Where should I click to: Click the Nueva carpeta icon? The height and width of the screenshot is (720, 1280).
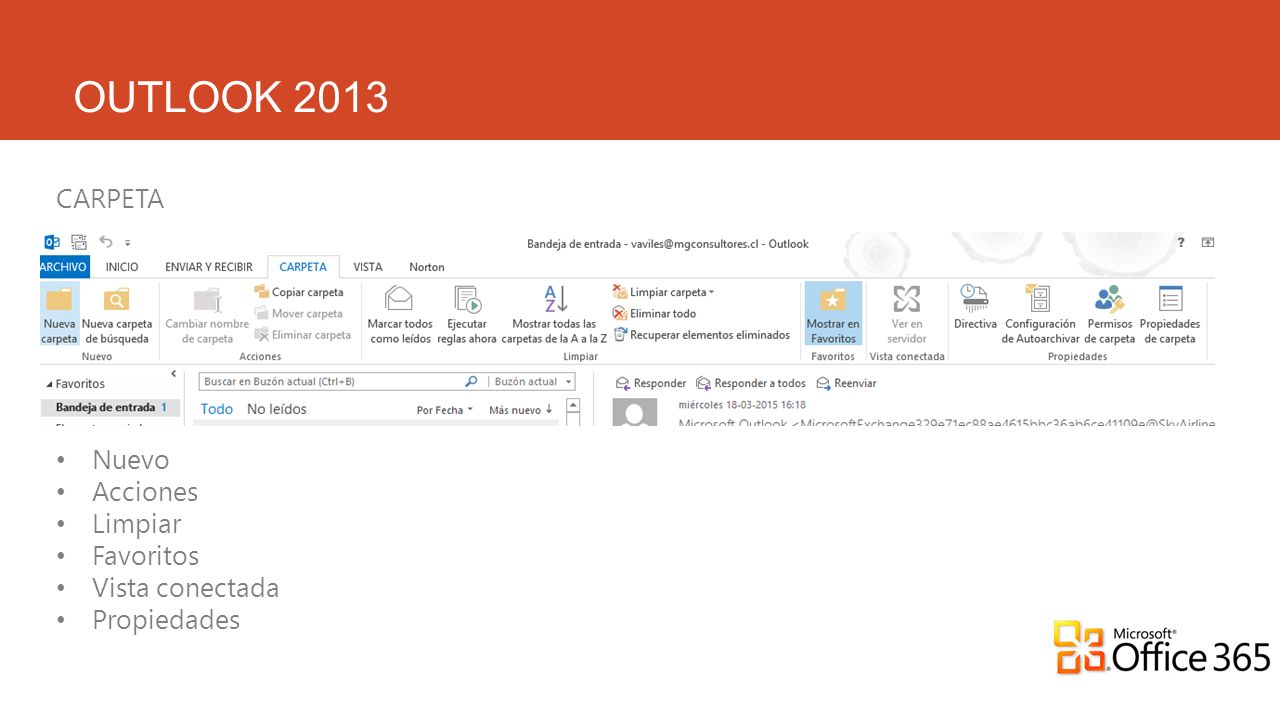pos(59,314)
